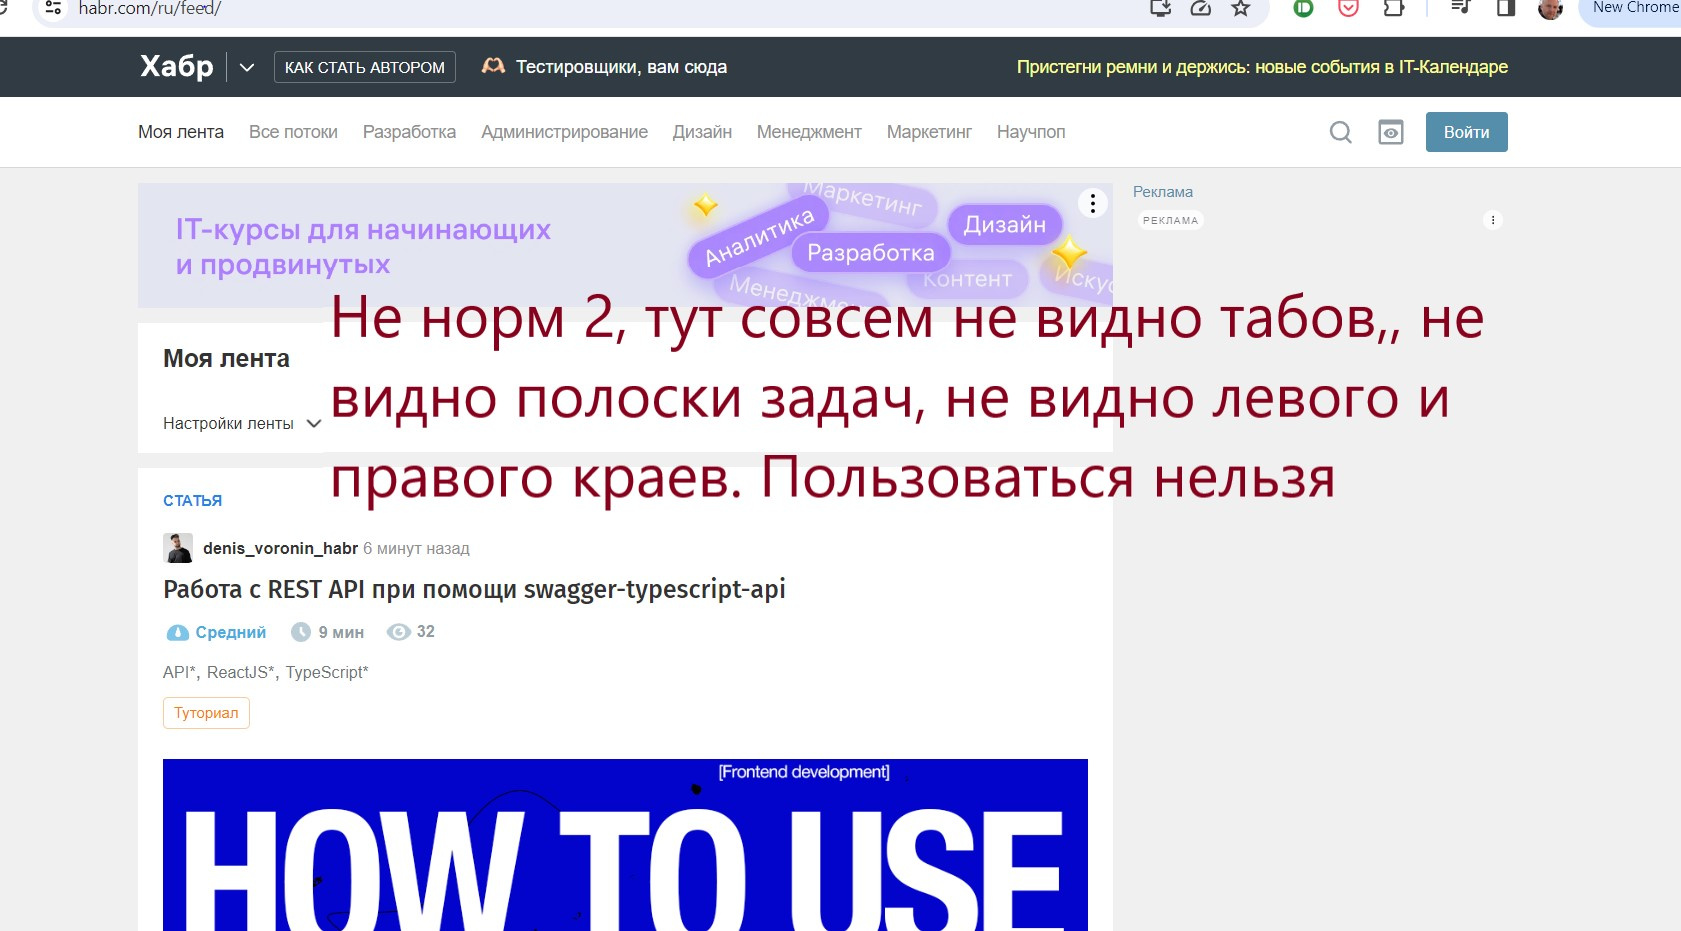The height and width of the screenshot is (931, 1681).
Task: Open the Научпоп flow tab
Action: tap(1031, 132)
